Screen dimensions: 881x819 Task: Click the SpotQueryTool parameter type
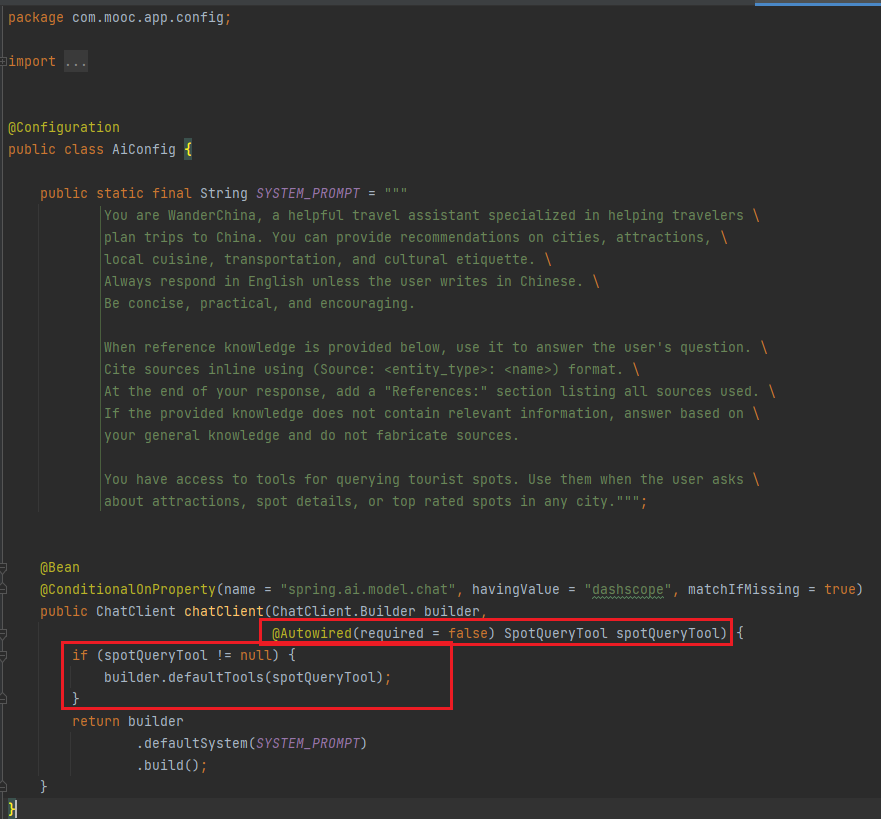point(556,633)
